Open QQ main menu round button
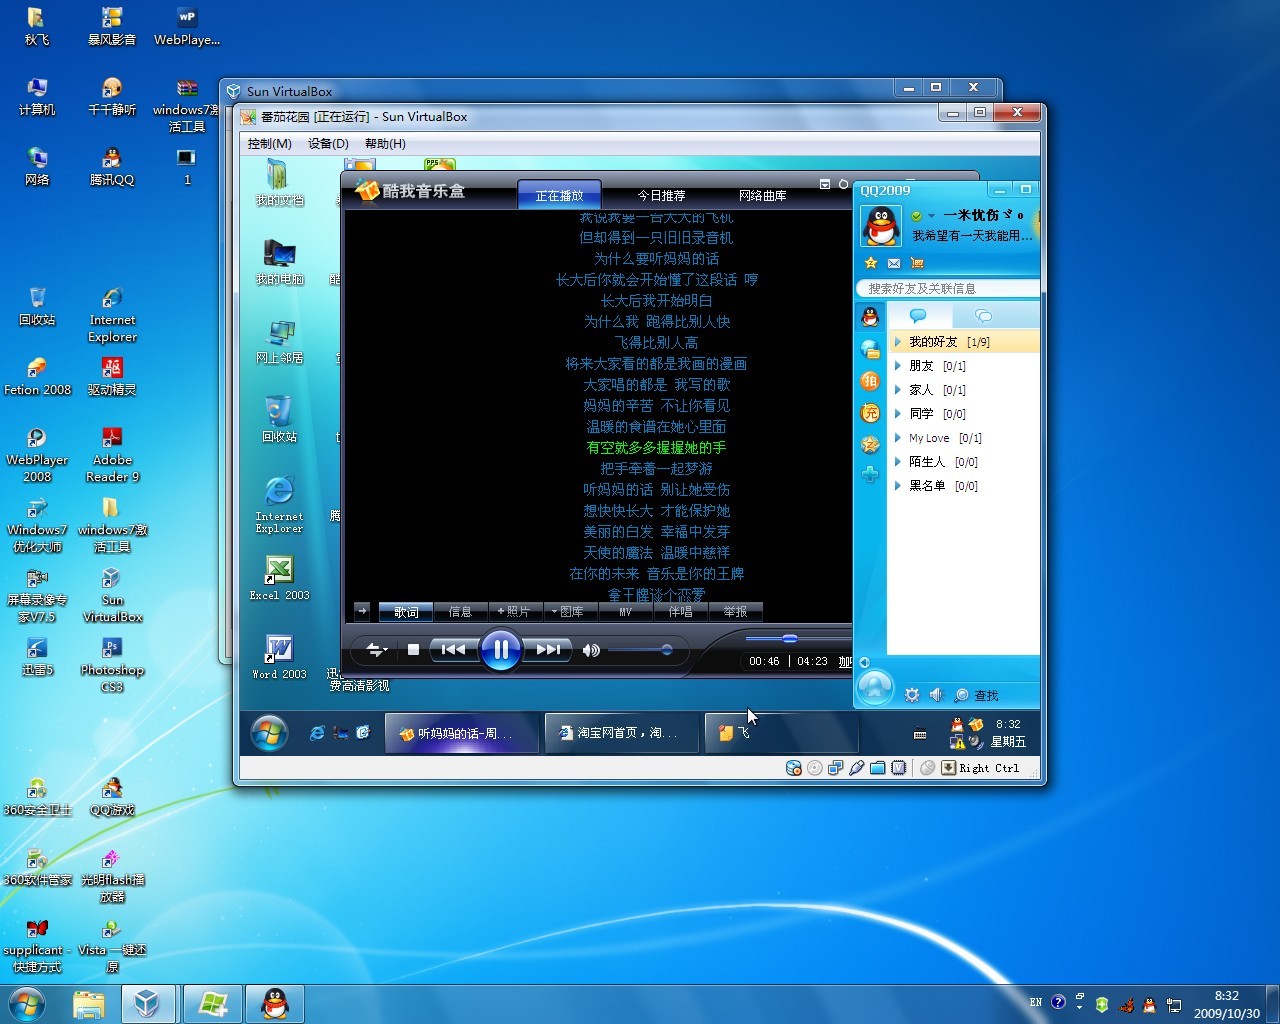Viewport: 1280px width, 1024px height. 875,688
